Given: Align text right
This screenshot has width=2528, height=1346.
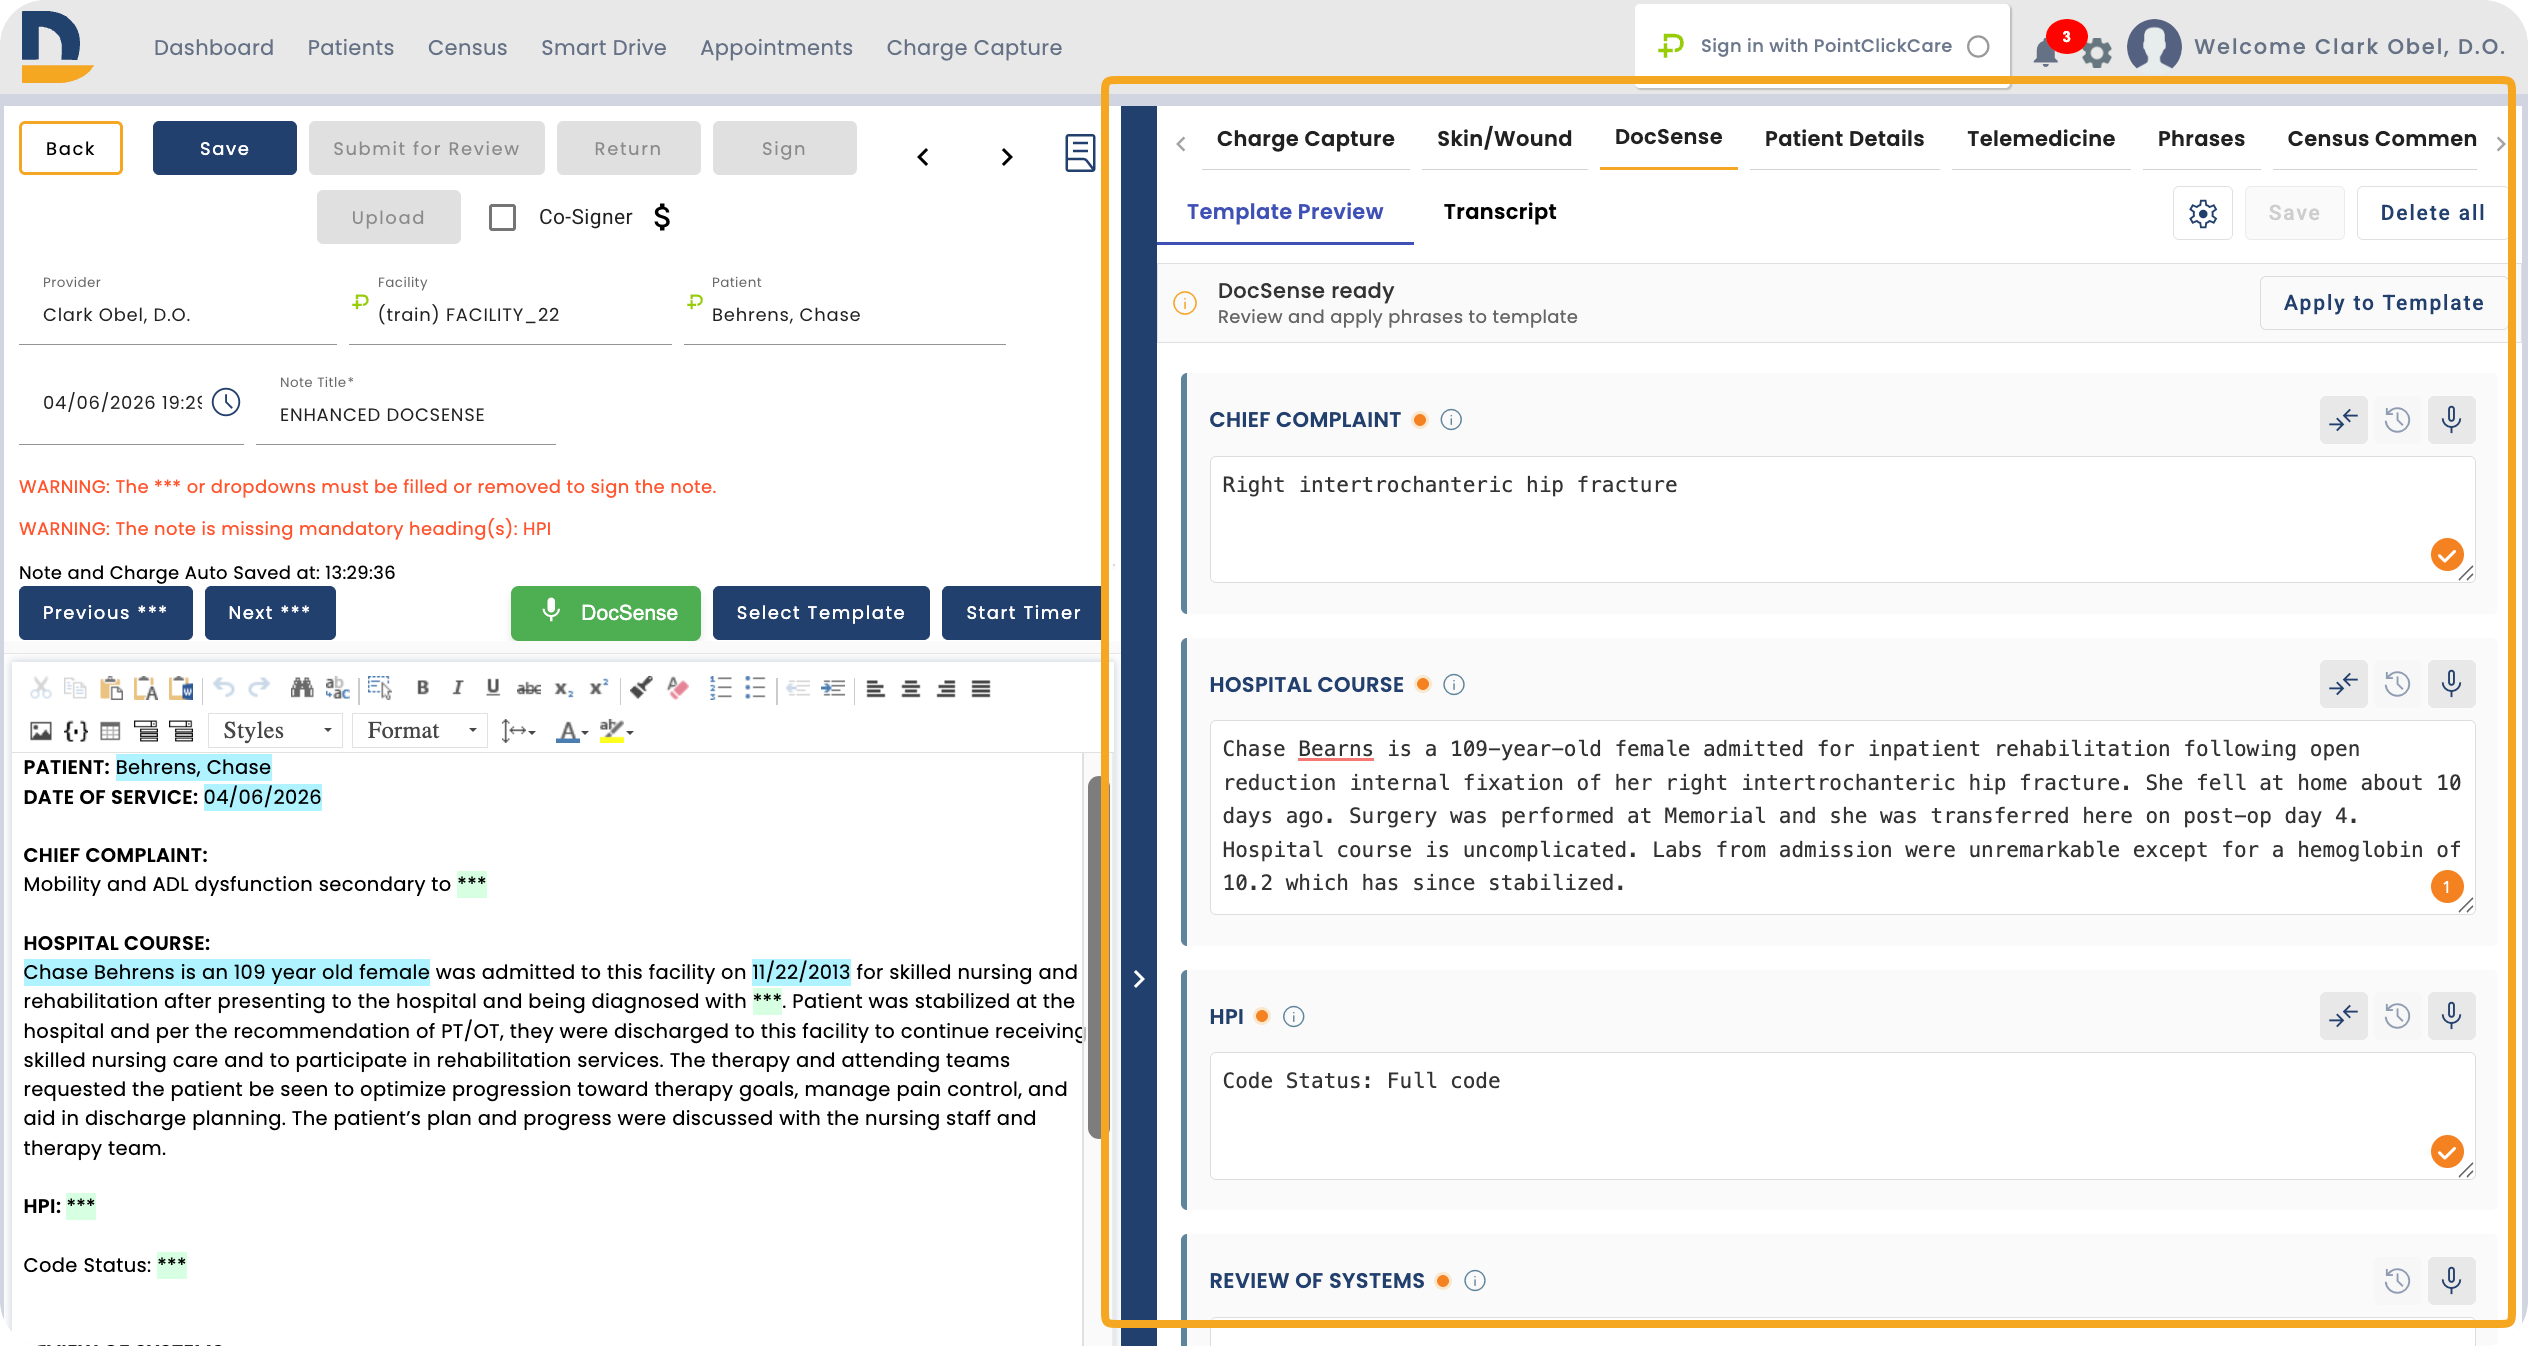Looking at the screenshot, I should [946, 688].
